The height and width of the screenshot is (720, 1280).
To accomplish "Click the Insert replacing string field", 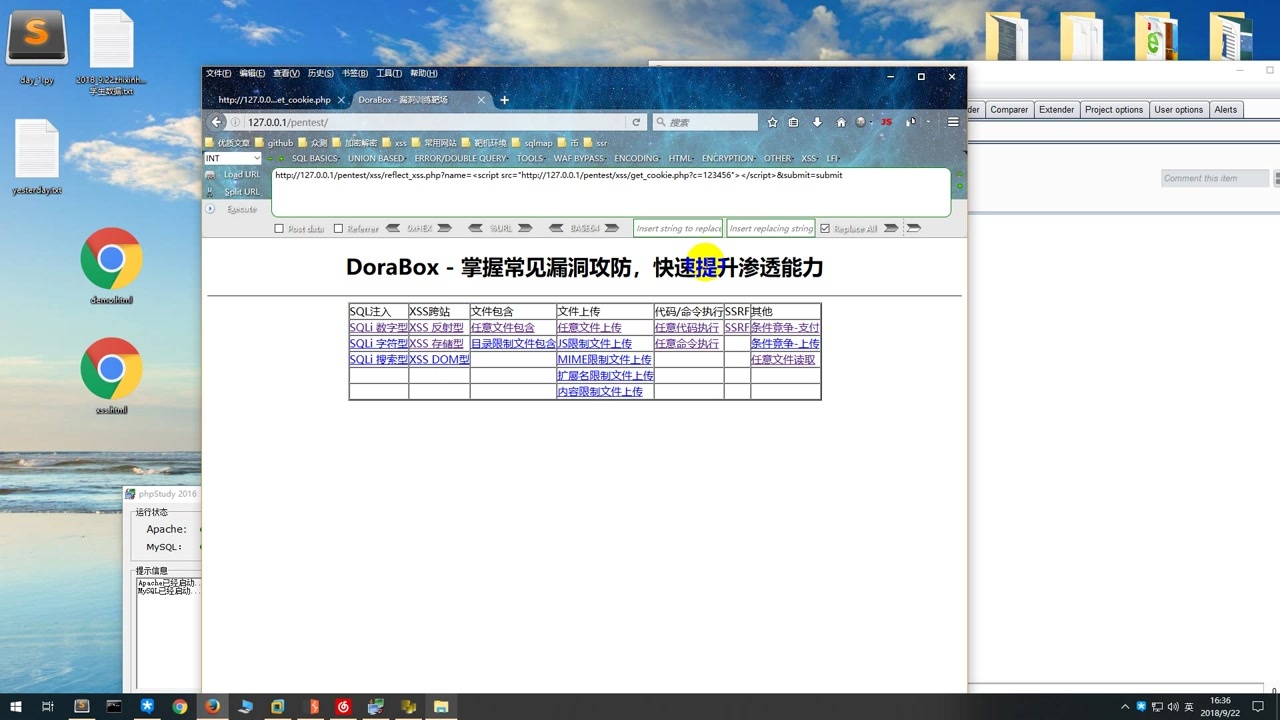I will coord(771,229).
